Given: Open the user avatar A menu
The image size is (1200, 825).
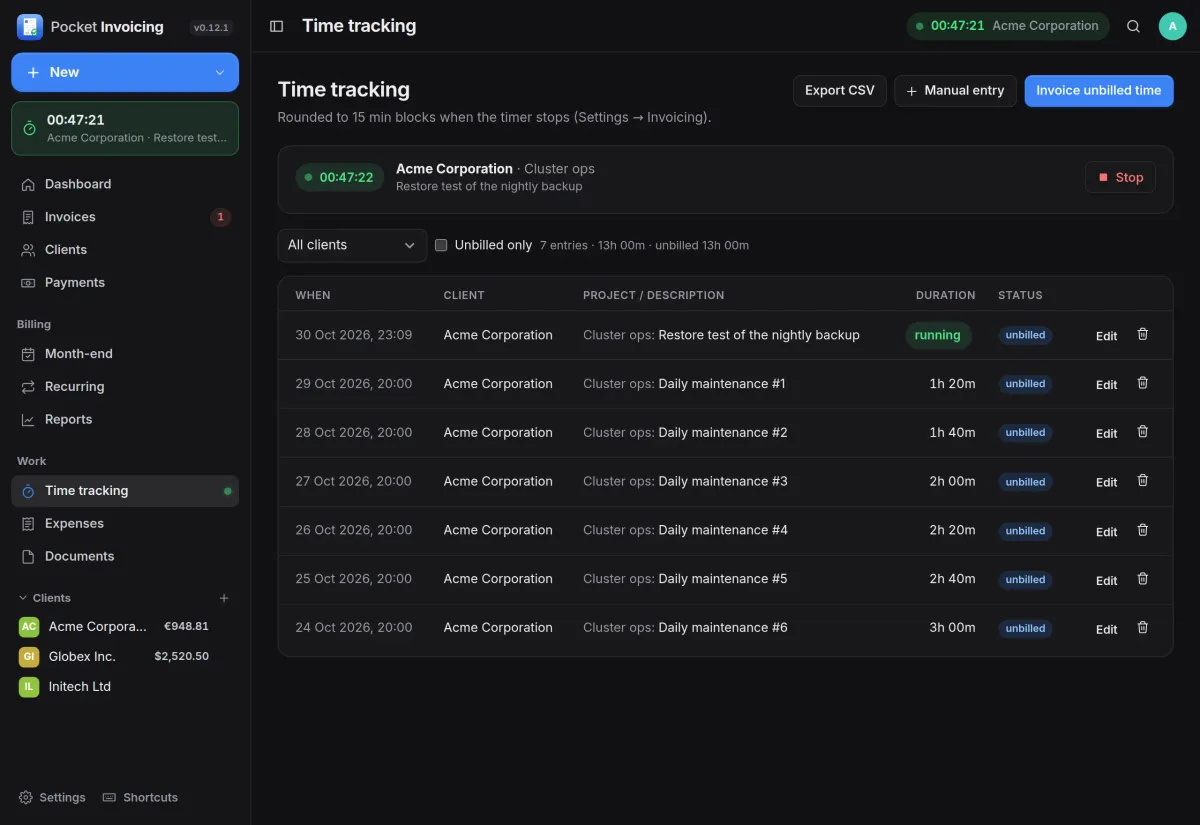Looking at the screenshot, I should coord(1172,26).
